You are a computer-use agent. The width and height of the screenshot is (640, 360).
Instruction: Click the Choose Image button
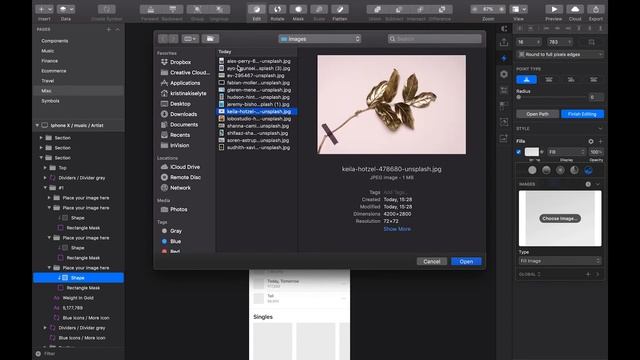560,219
